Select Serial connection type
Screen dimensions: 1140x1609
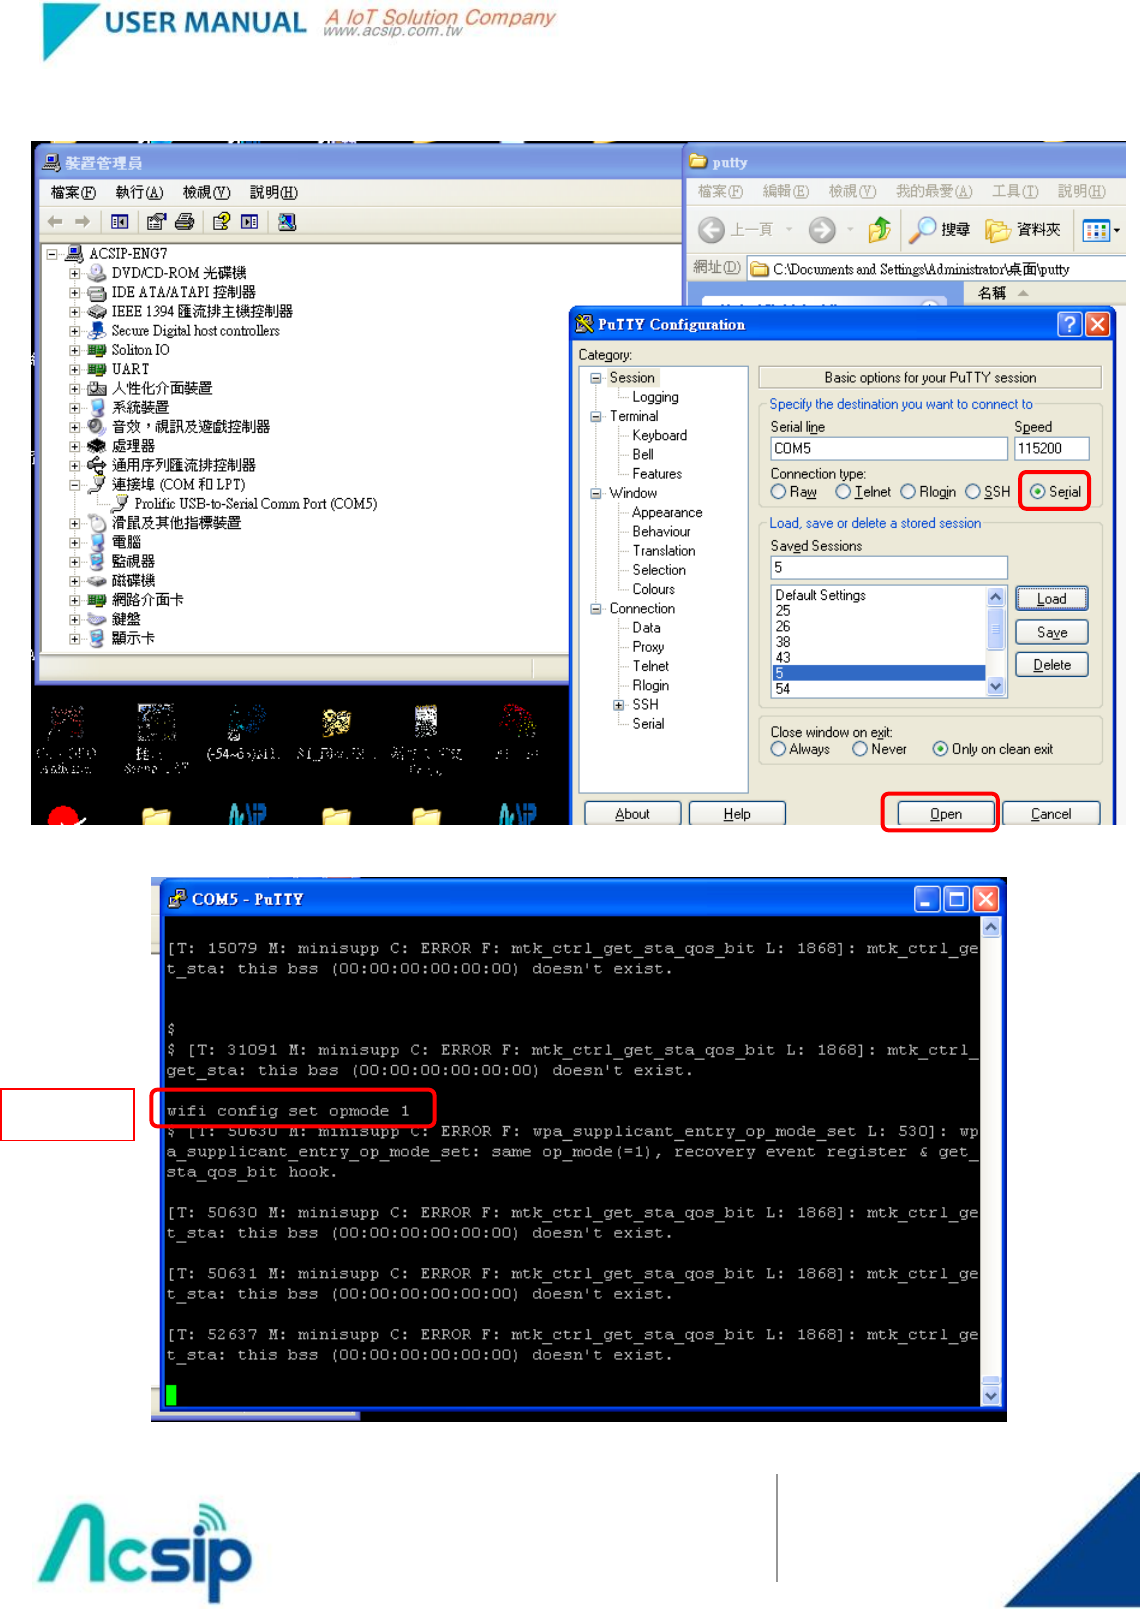click(1037, 491)
